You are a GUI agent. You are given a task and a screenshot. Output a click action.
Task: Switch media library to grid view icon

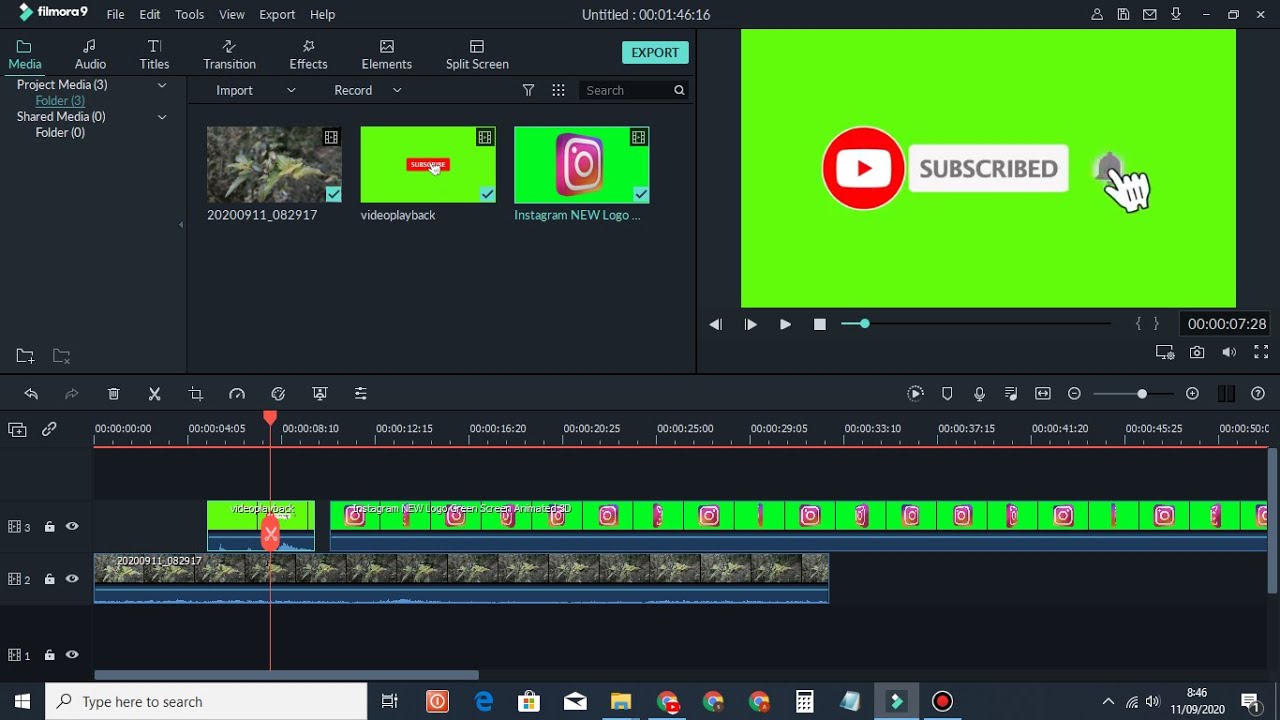pyautogui.click(x=558, y=90)
